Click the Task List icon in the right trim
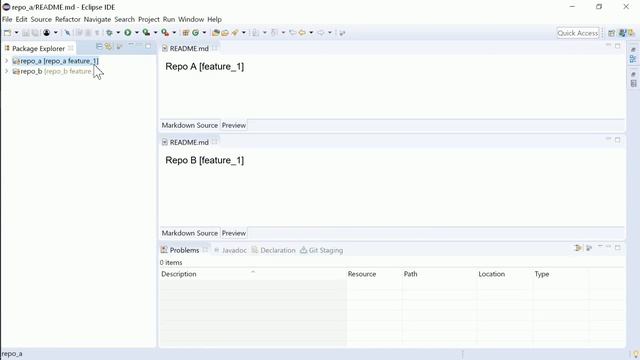Screen dimensions: 640x360 pyautogui.click(x=633, y=84)
